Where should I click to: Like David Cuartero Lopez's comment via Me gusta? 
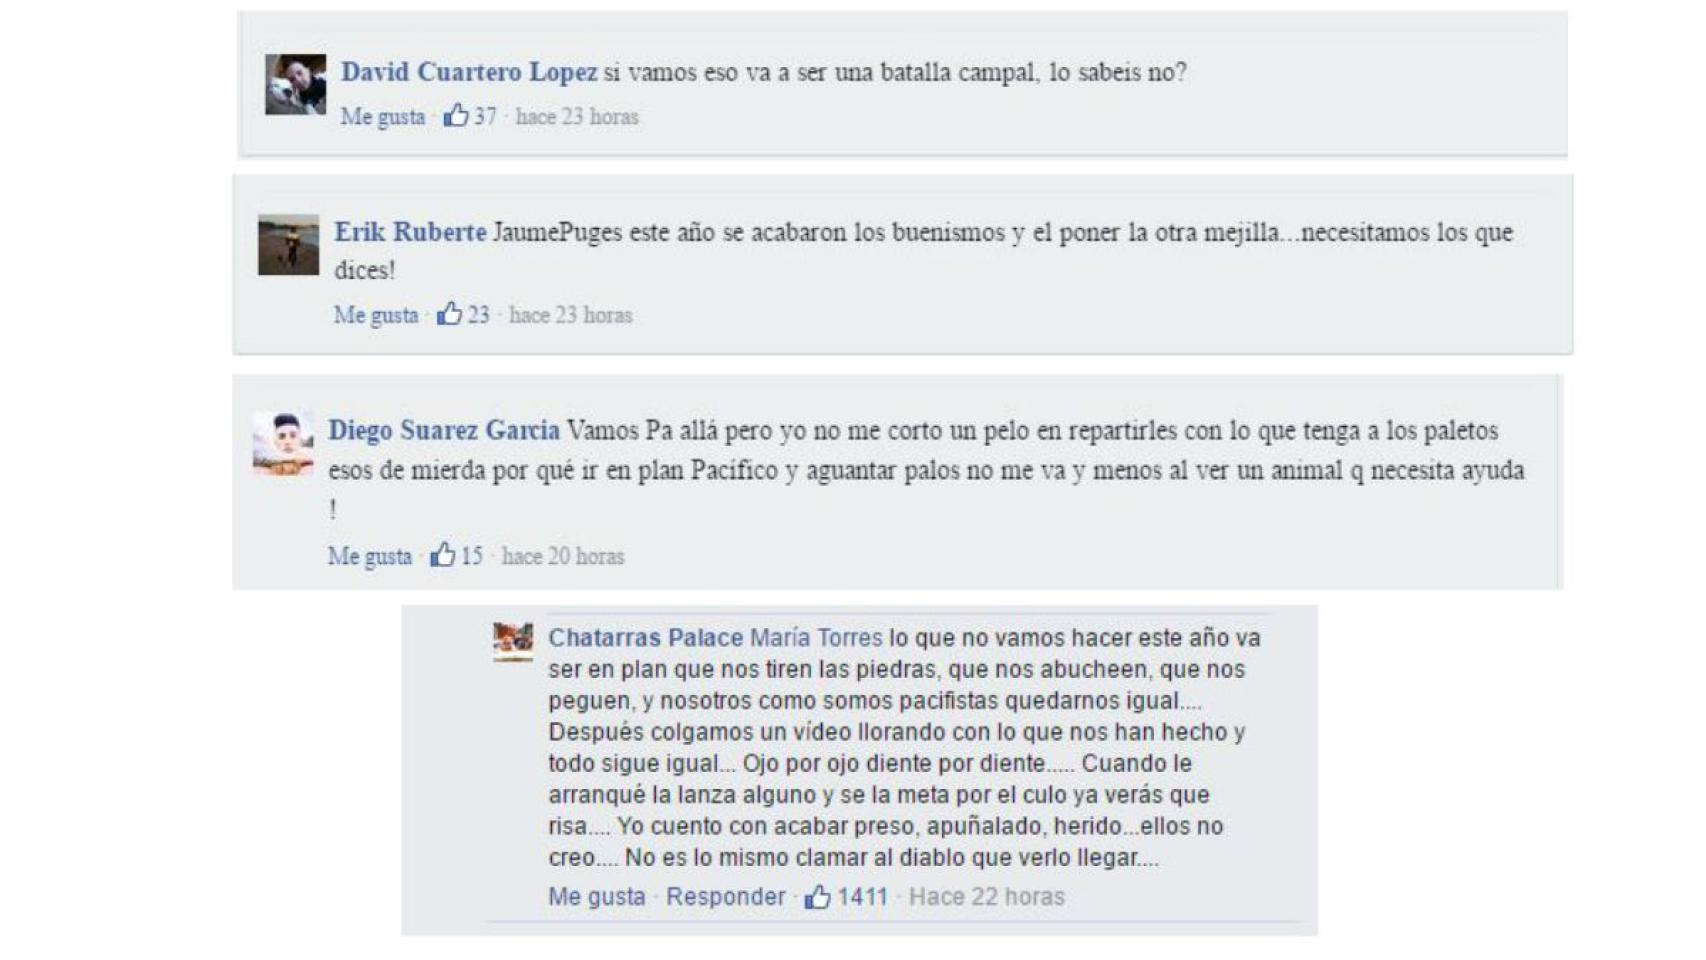click(x=383, y=116)
